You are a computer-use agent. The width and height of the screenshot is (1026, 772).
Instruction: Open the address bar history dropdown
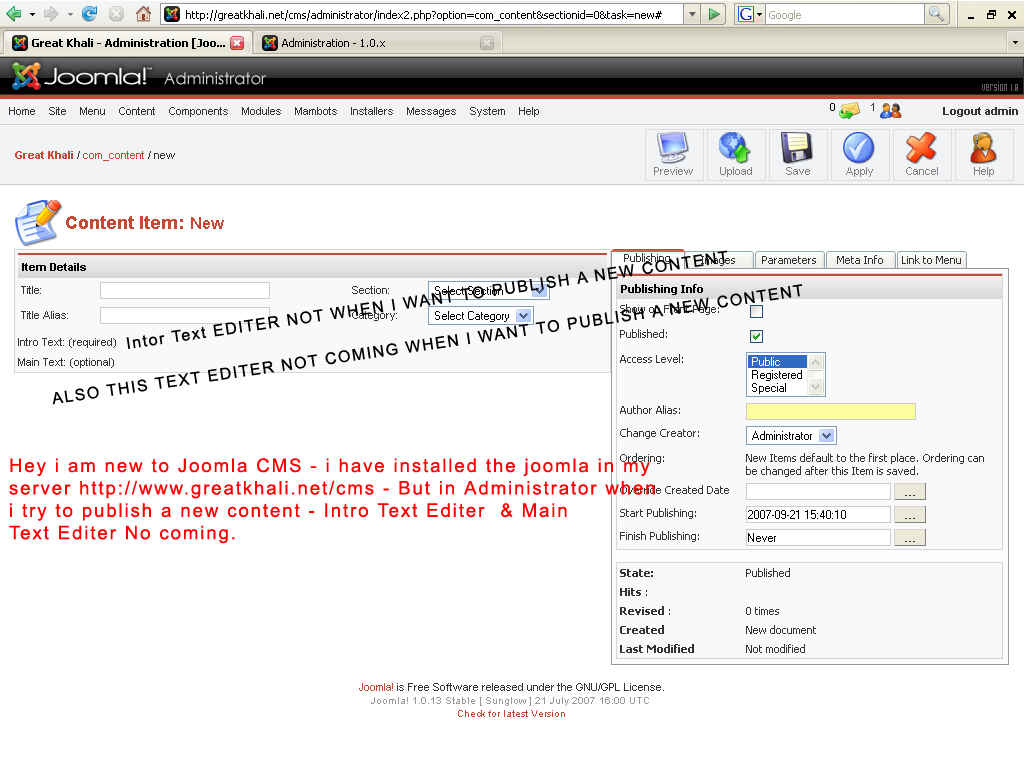point(692,14)
